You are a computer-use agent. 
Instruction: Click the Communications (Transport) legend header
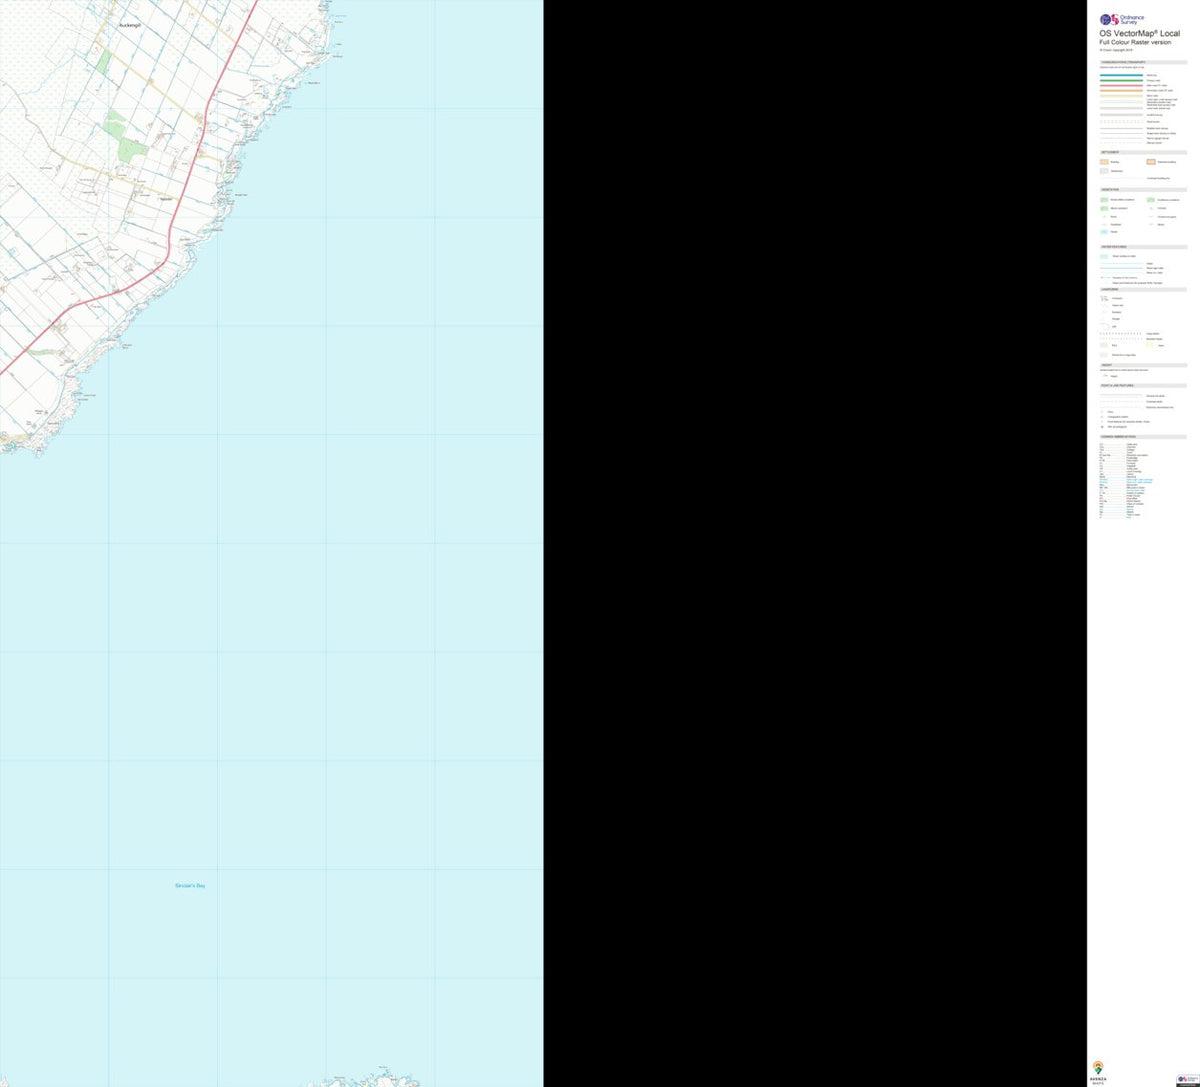tap(1143, 62)
